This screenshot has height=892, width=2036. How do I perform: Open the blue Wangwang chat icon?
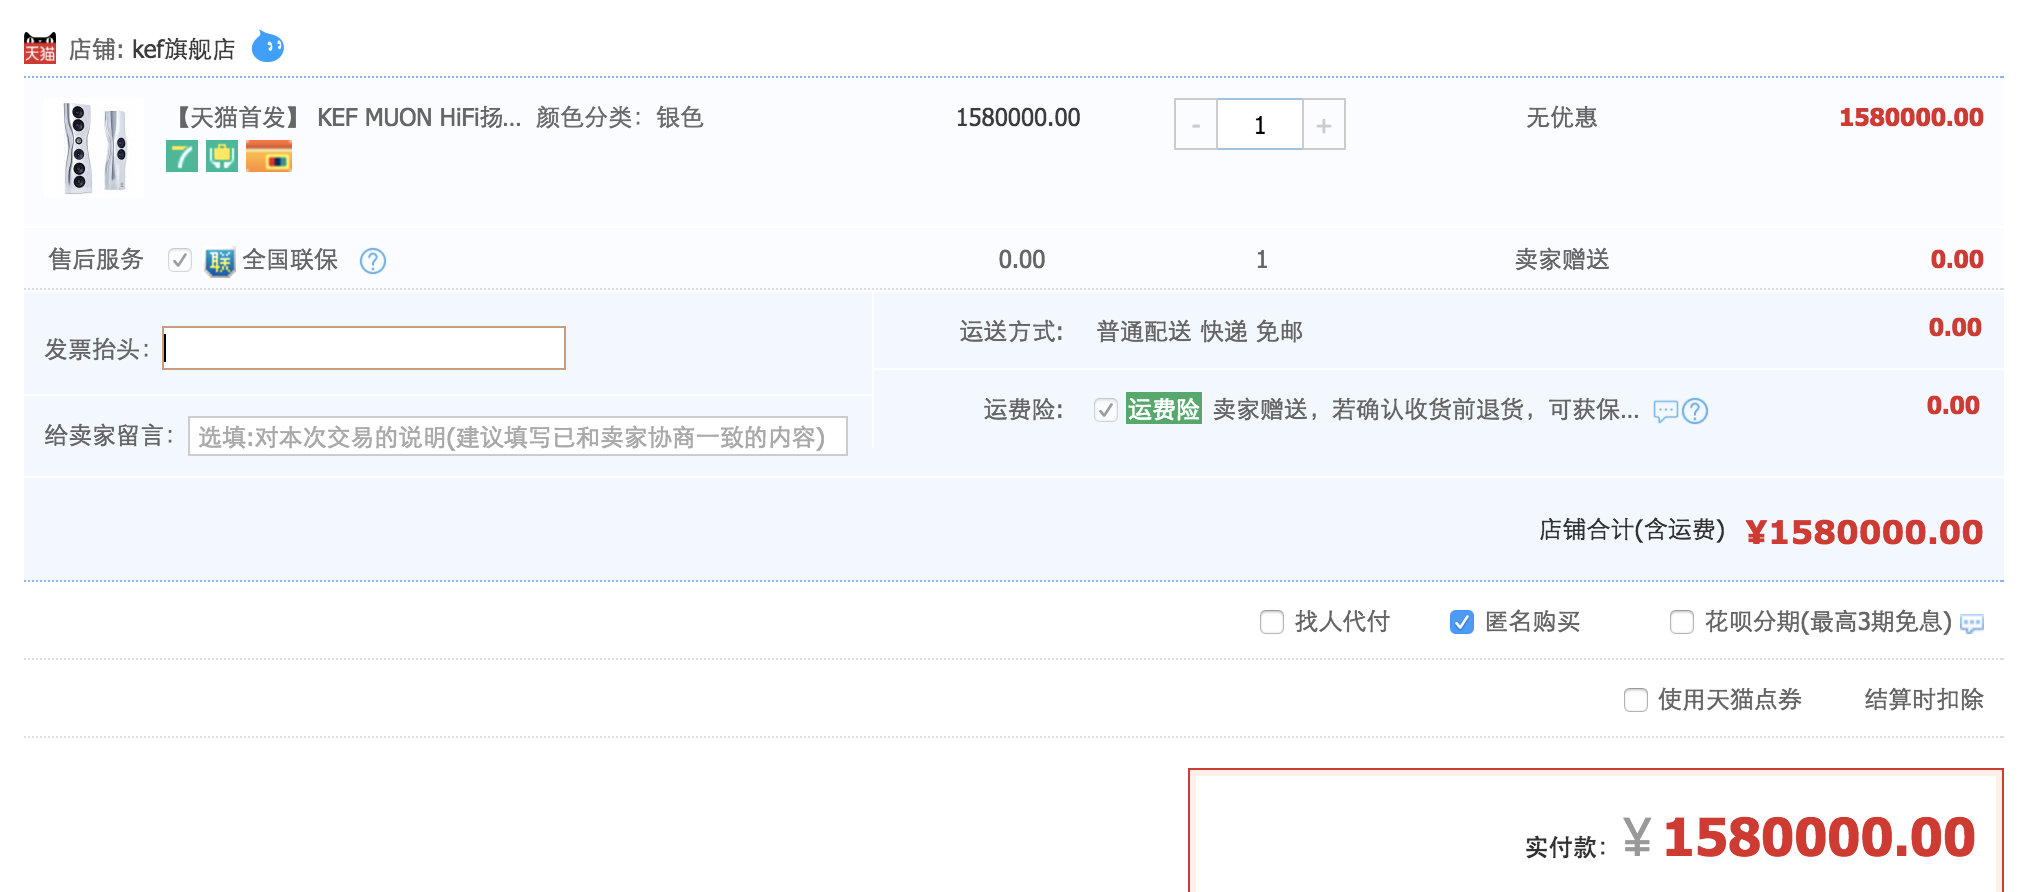[x=268, y=46]
